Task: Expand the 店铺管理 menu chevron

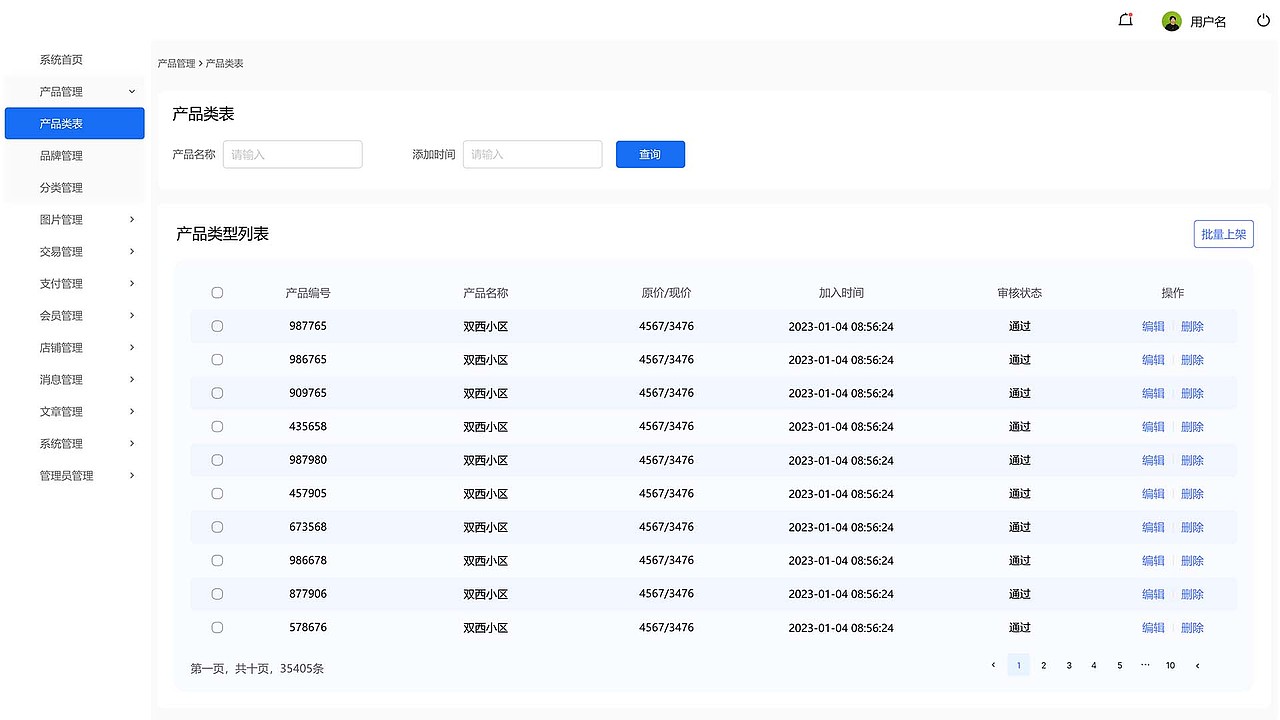Action: click(x=132, y=348)
